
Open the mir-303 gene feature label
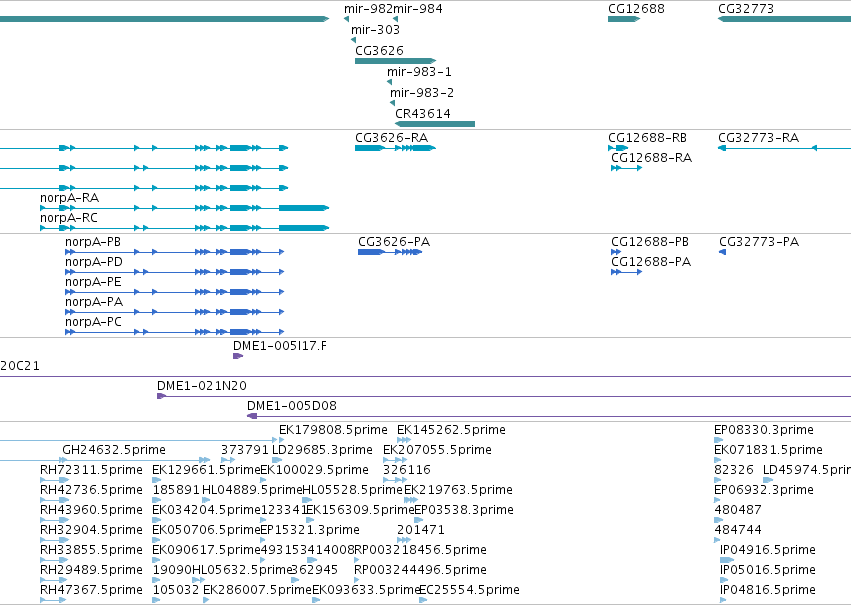375,29
